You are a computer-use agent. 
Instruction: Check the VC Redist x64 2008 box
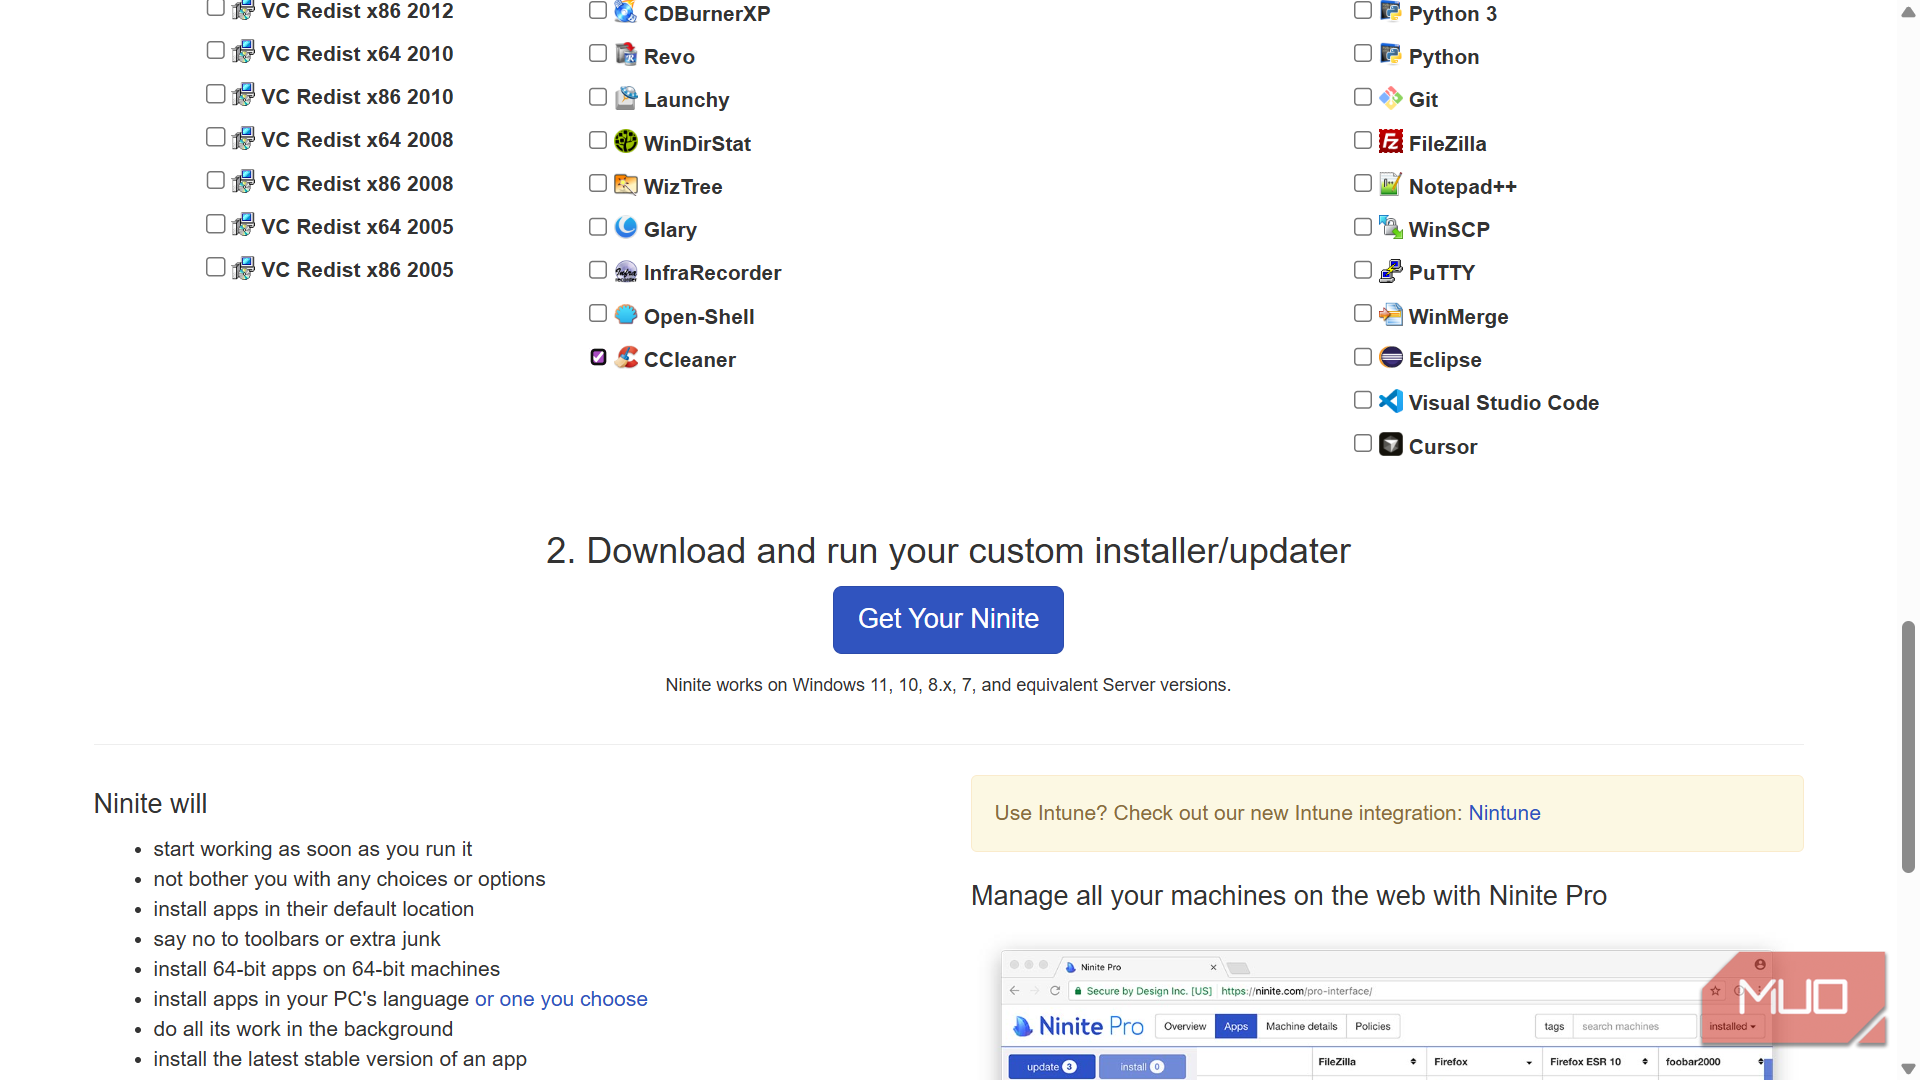216,137
